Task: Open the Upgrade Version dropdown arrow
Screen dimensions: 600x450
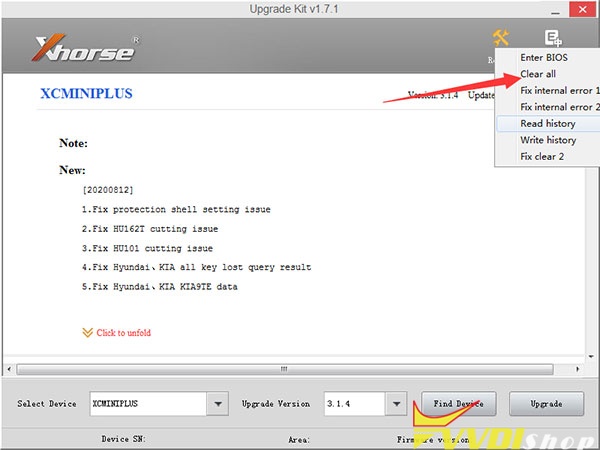Action: (396, 404)
